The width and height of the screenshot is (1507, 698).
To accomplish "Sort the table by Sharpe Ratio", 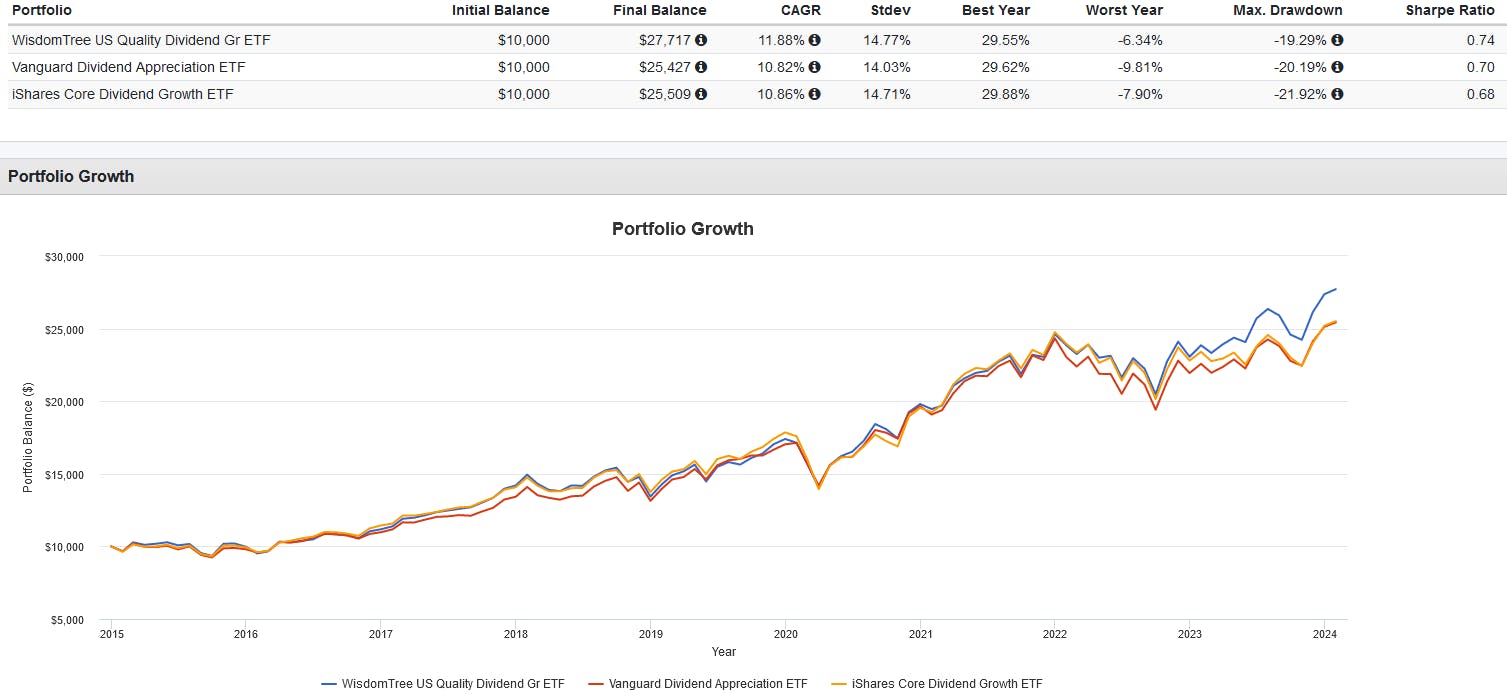I will click(x=1450, y=10).
